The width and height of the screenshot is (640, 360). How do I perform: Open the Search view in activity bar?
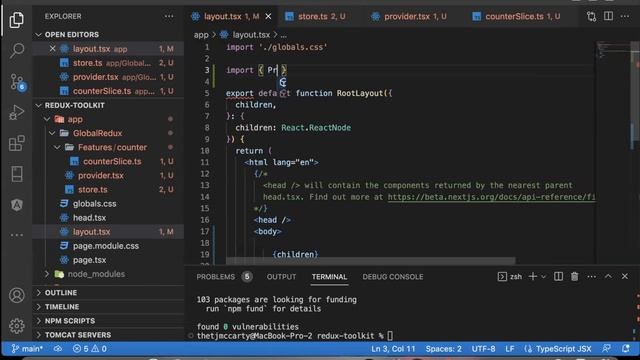[x=16, y=51]
